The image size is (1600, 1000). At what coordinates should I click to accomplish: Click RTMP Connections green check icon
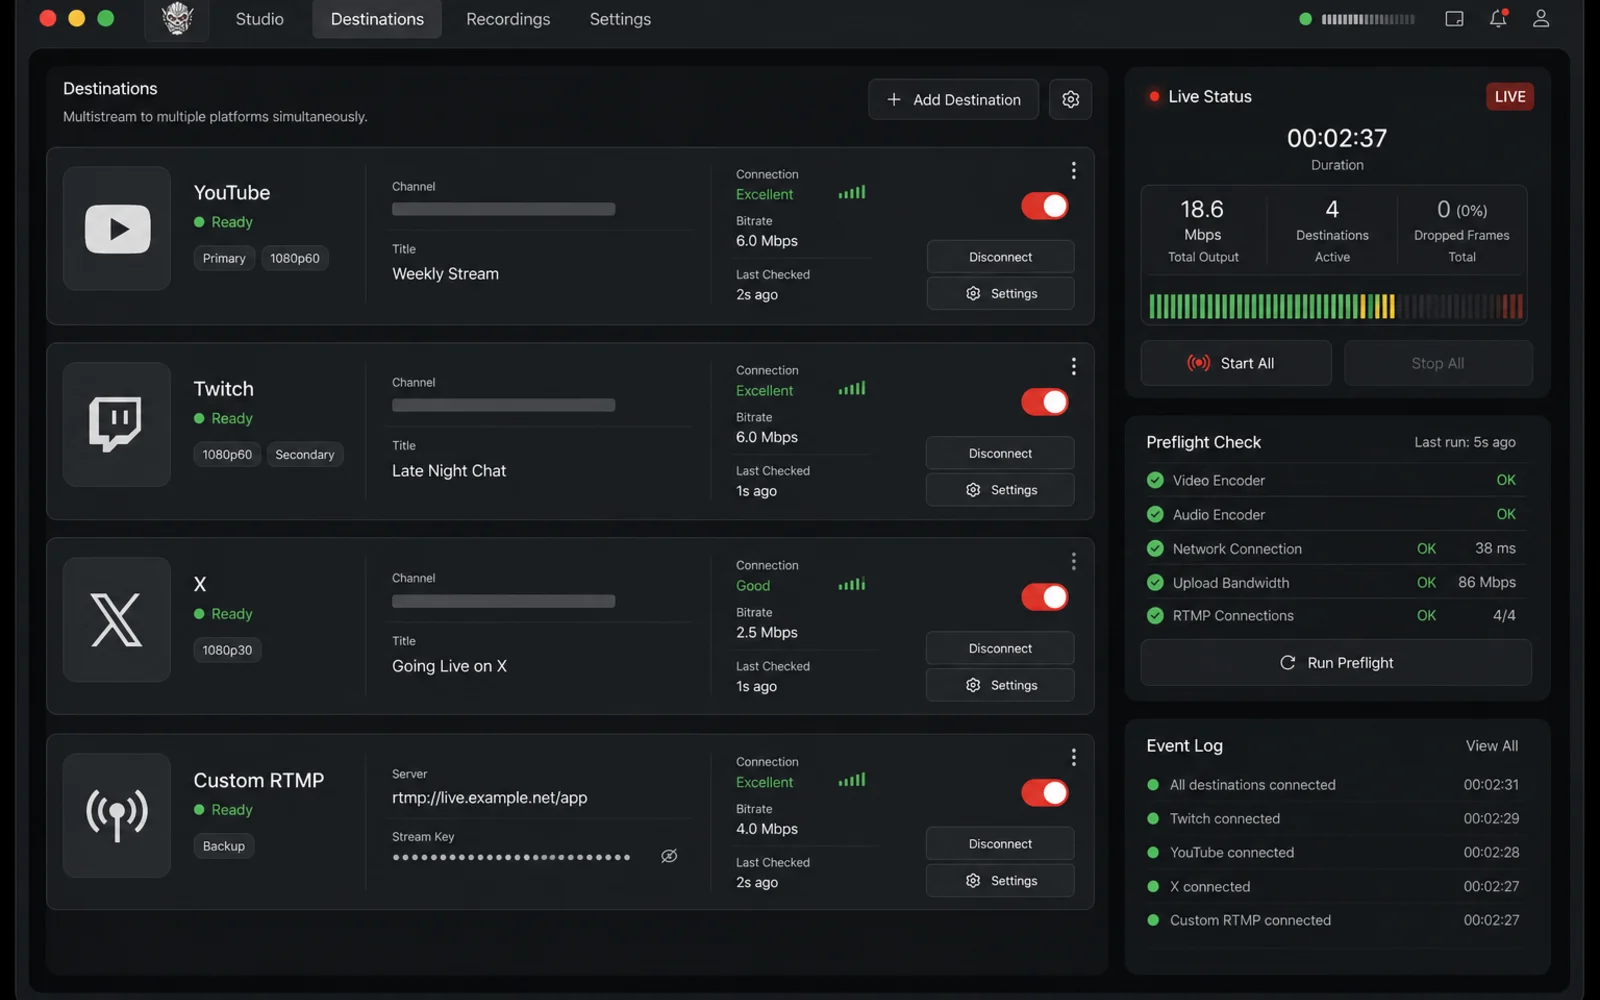[1155, 616]
